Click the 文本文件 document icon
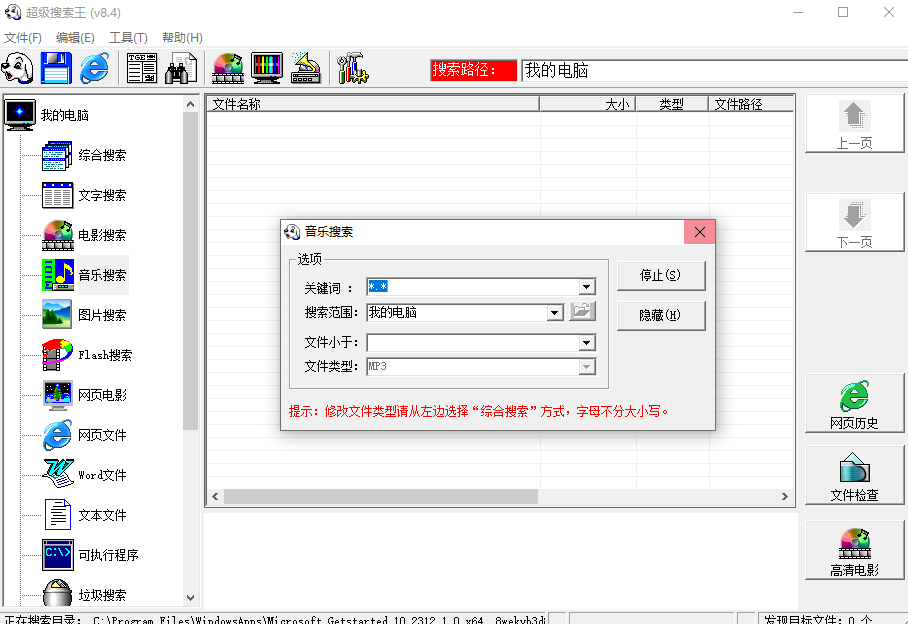Screen dimensions: 908x624 [57, 515]
